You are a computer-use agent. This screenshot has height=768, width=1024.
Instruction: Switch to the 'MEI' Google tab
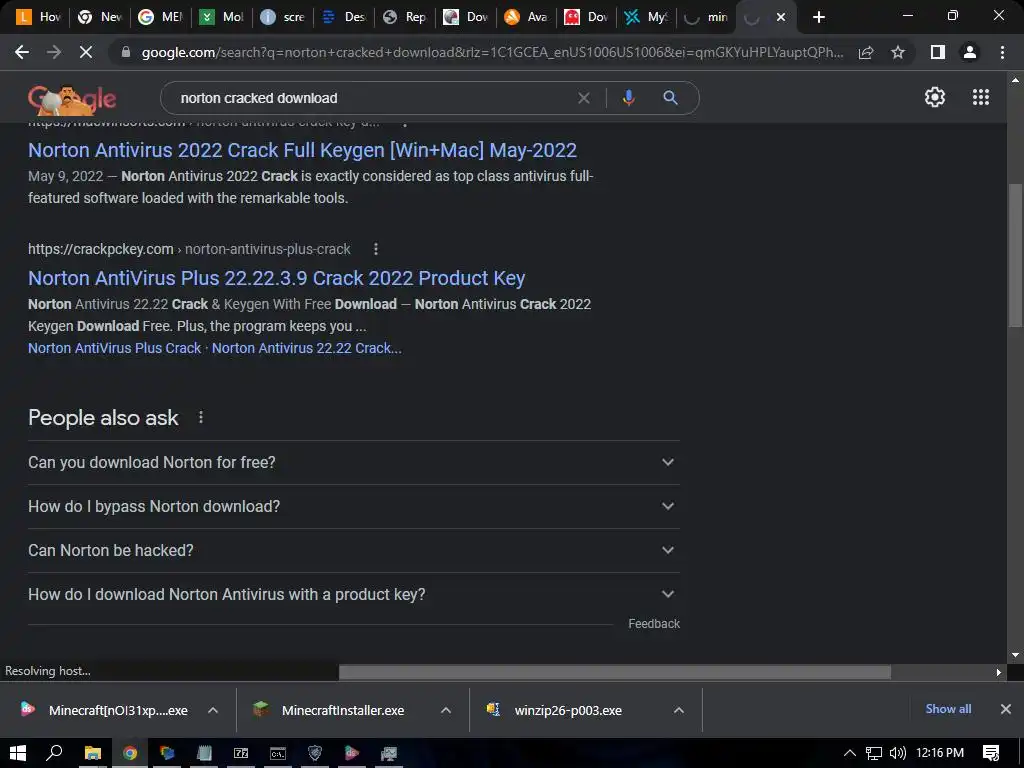pos(160,17)
